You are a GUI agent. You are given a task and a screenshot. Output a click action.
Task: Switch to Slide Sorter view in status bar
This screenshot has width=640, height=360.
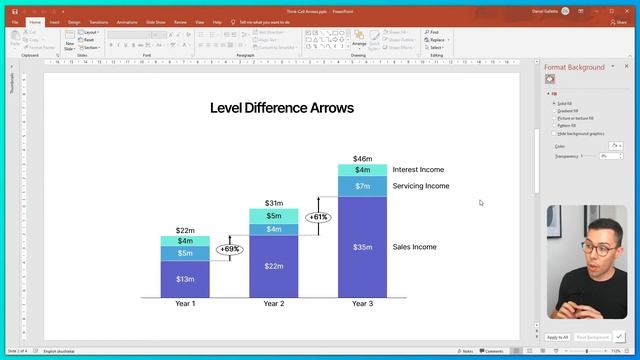click(x=530, y=351)
